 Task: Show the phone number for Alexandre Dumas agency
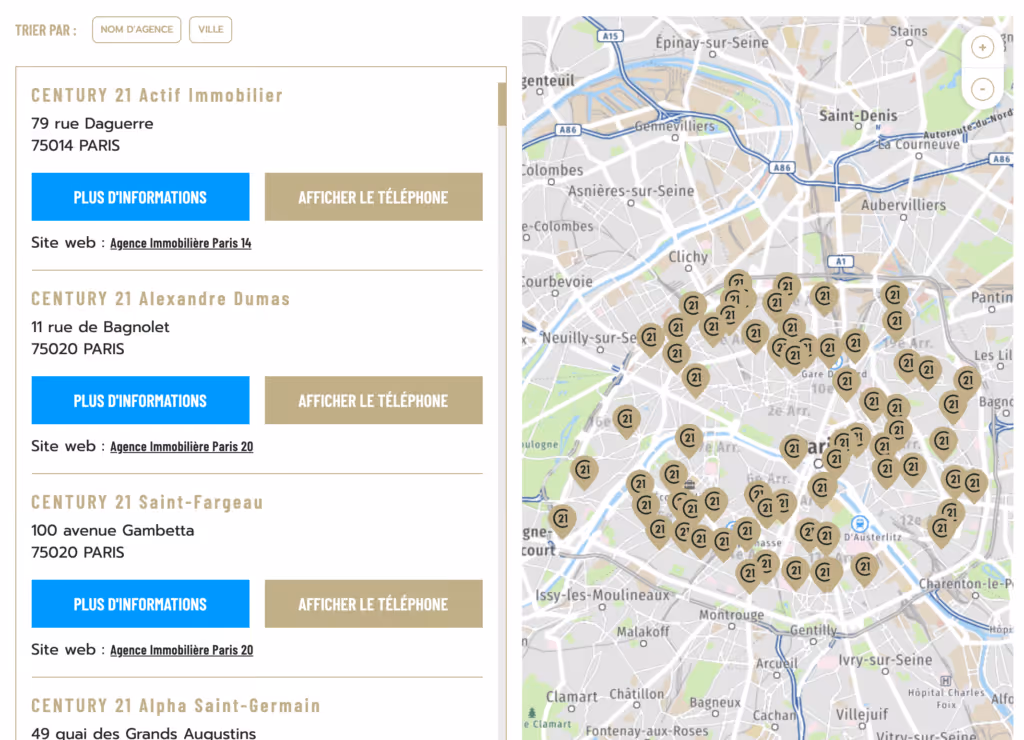(x=374, y=400)
